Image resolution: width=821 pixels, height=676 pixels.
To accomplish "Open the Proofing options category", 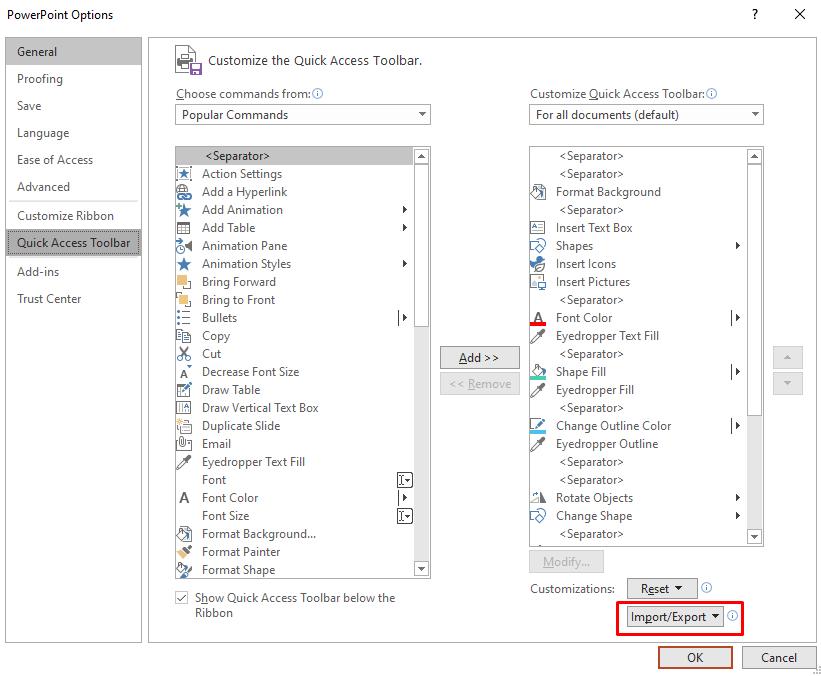I will pos(73,79).
